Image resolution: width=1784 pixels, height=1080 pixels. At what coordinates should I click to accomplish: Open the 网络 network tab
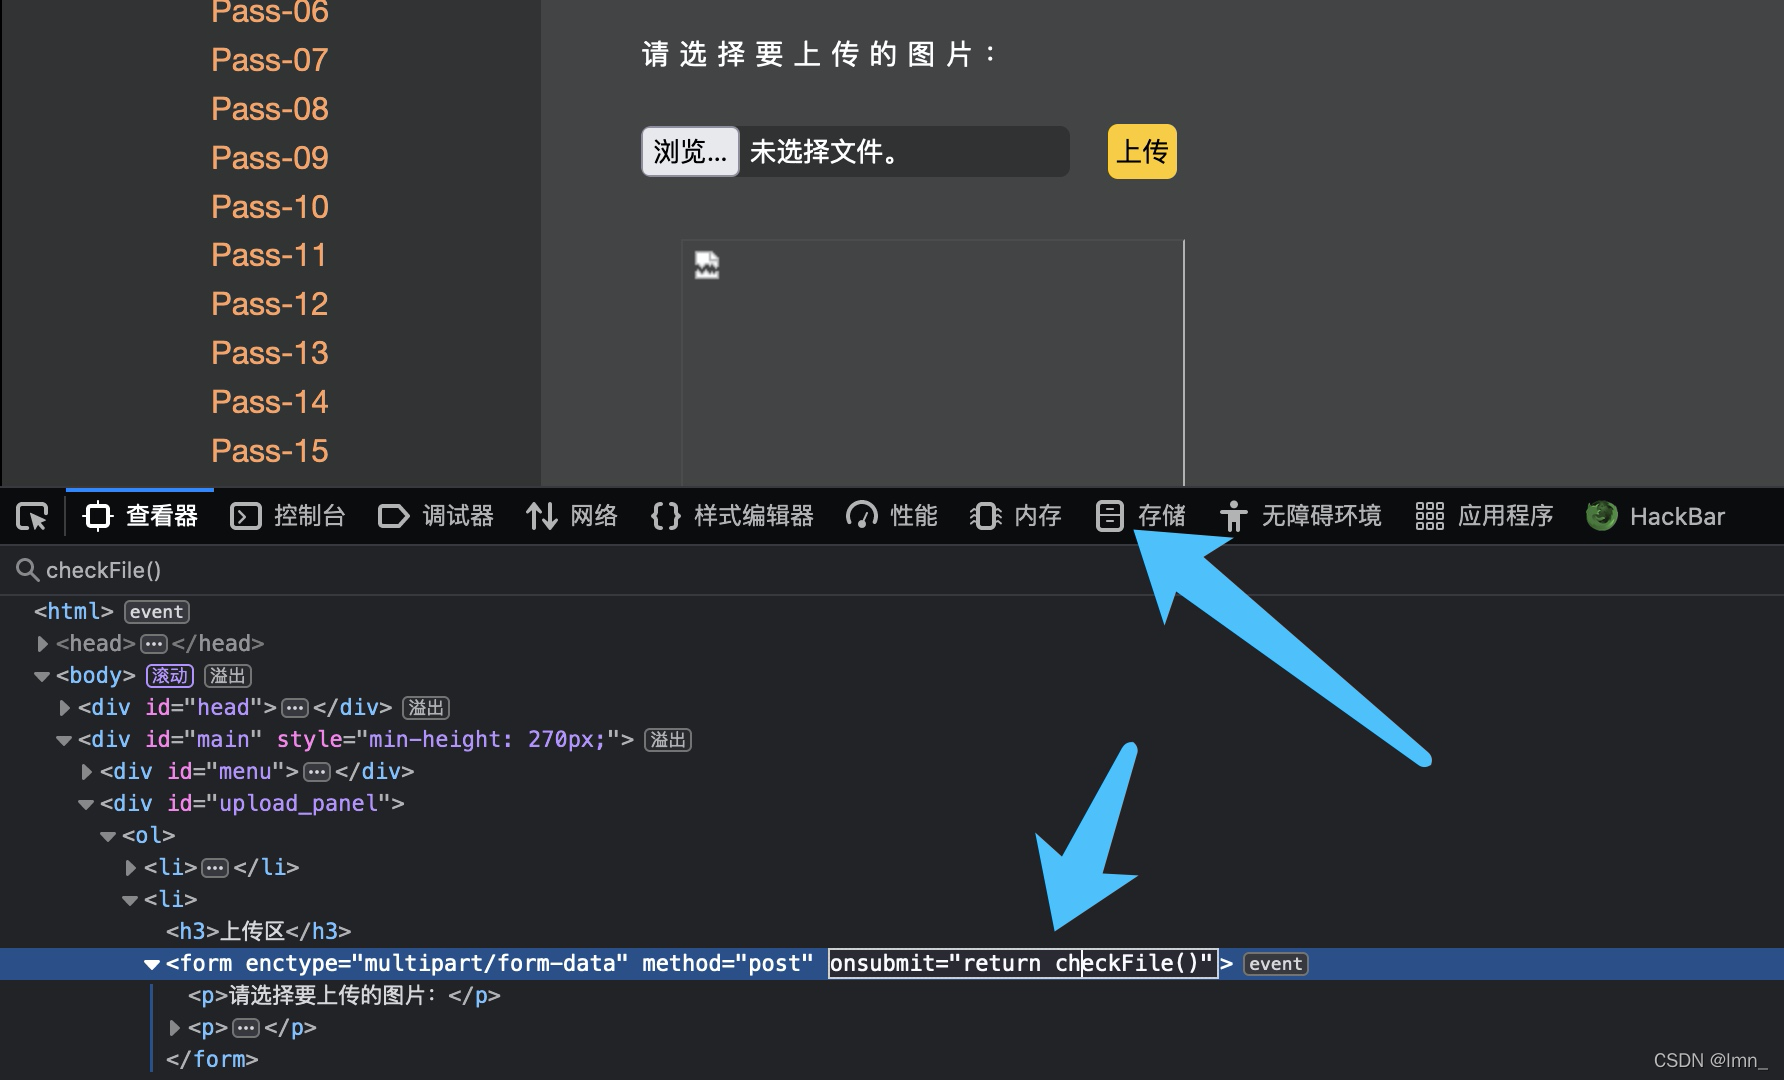point(572,516)
